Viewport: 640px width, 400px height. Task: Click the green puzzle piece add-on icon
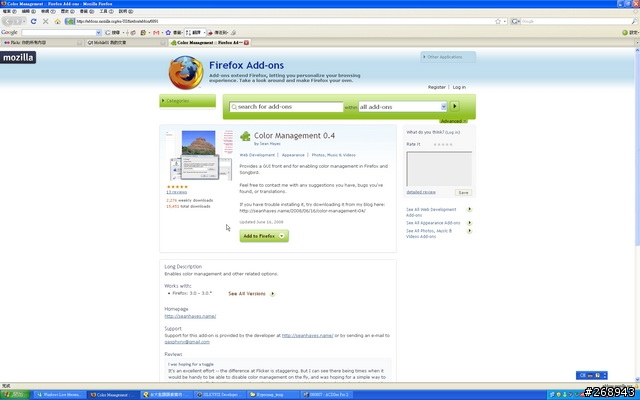[245, 136]
